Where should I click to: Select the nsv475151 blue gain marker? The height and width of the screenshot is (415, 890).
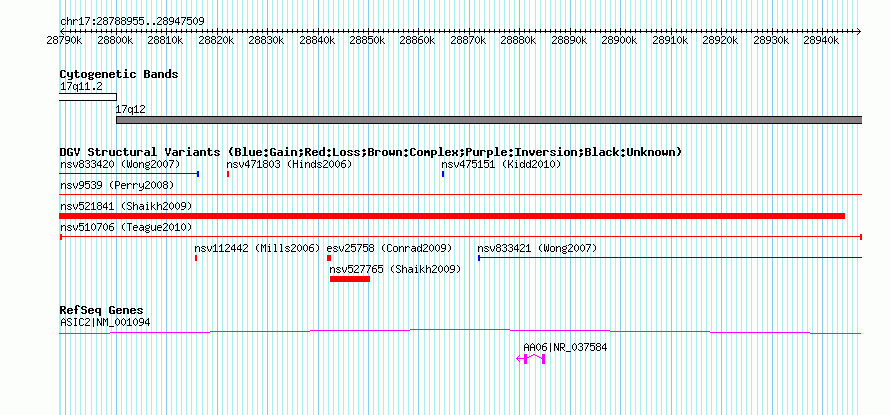point(443,174)
